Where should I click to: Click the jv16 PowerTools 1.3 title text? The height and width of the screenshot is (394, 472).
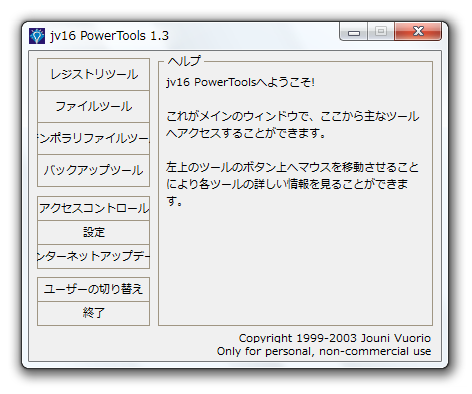(x=109, y=36)
